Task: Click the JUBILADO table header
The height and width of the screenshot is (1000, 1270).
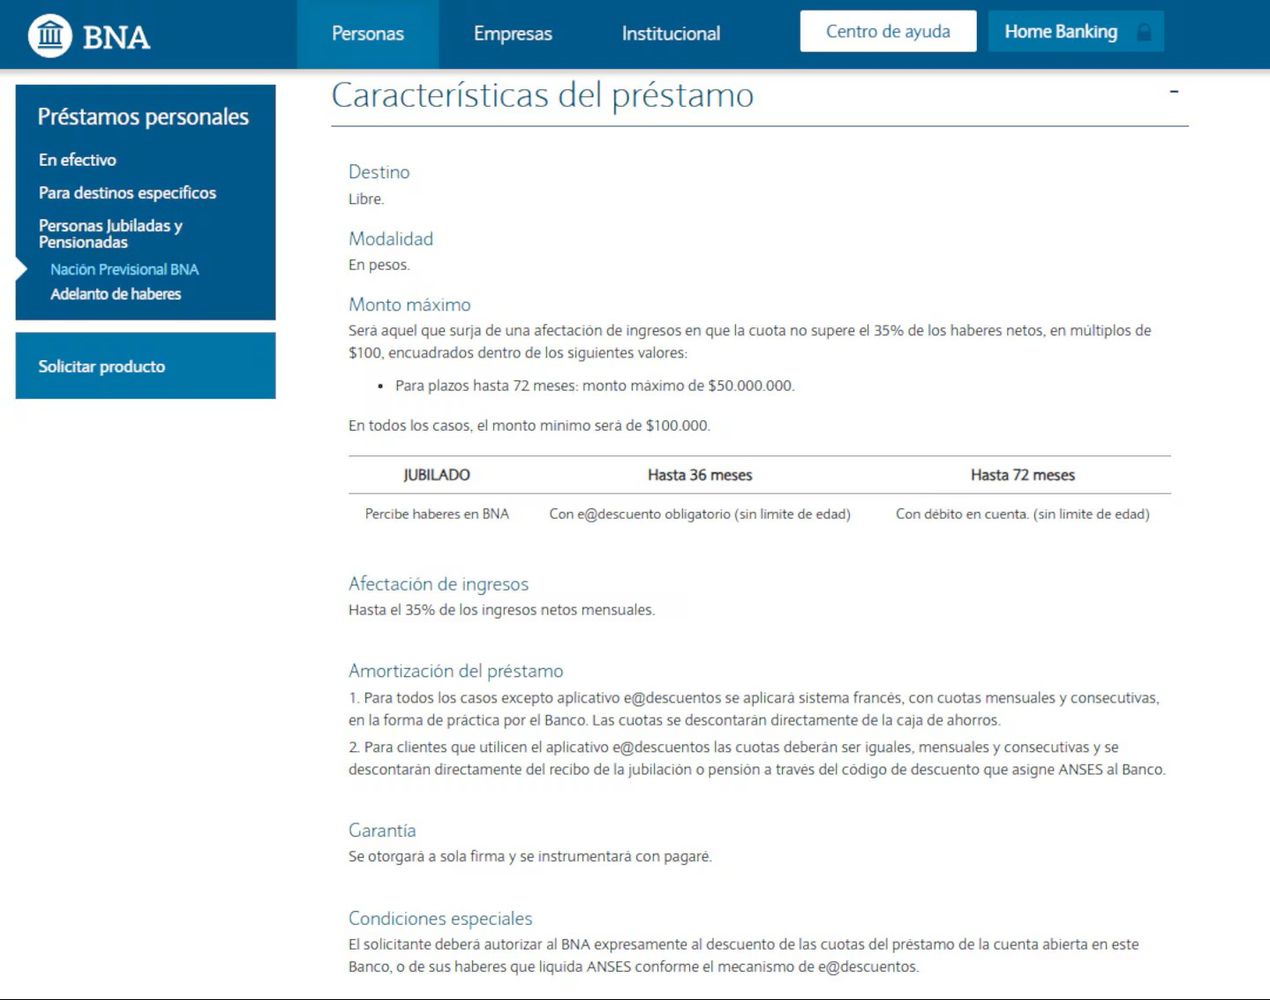Action: coord(437,475)
